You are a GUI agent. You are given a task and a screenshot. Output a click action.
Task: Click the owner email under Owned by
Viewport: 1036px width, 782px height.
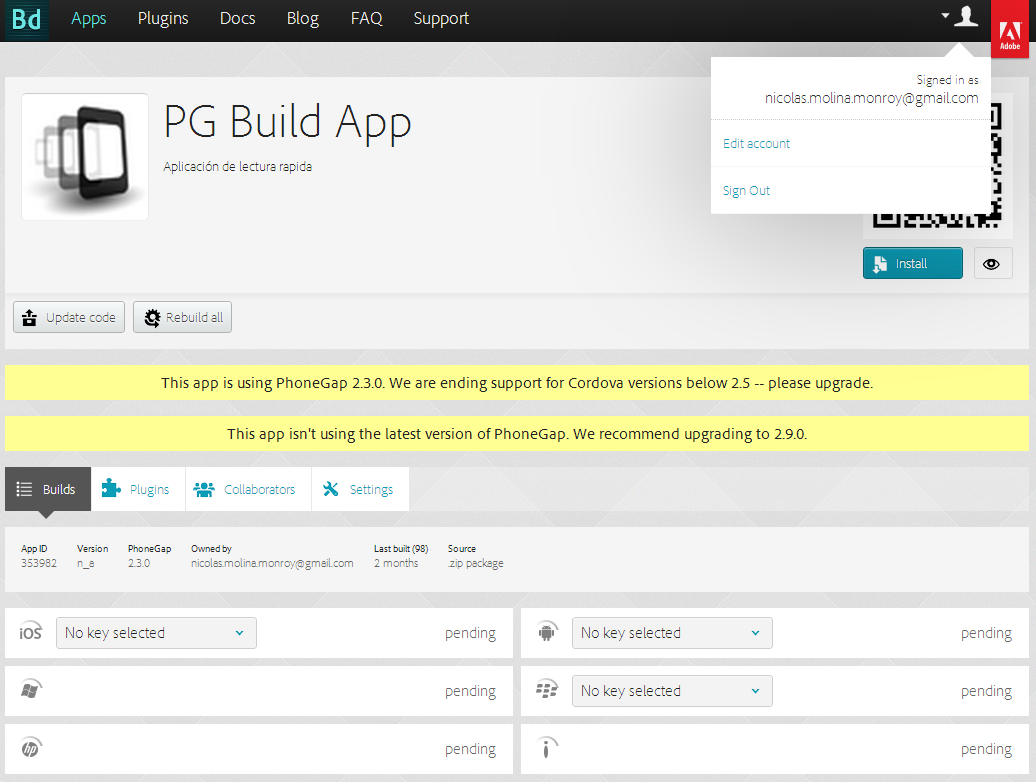(272, 563)
